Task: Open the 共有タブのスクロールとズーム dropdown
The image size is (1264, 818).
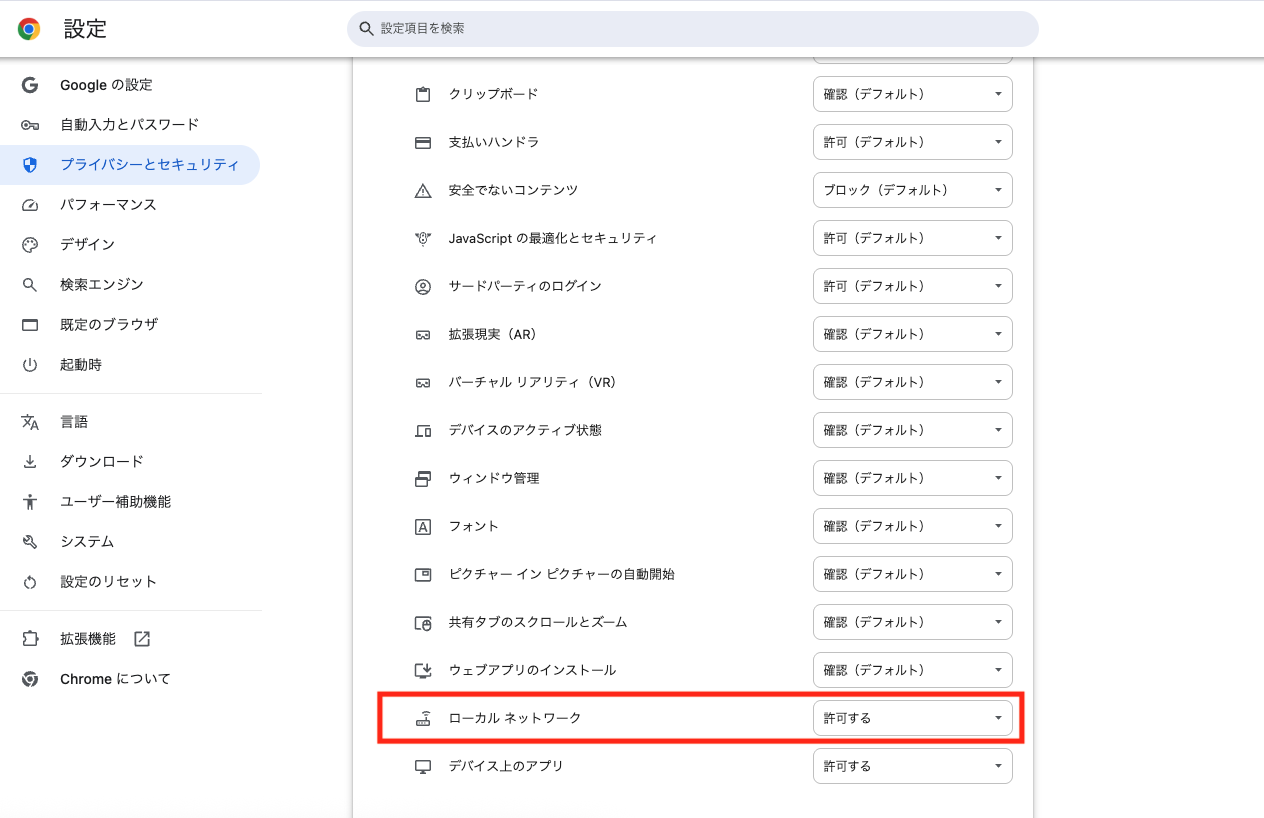Action: pyautogui.click(x=913, y=622)
